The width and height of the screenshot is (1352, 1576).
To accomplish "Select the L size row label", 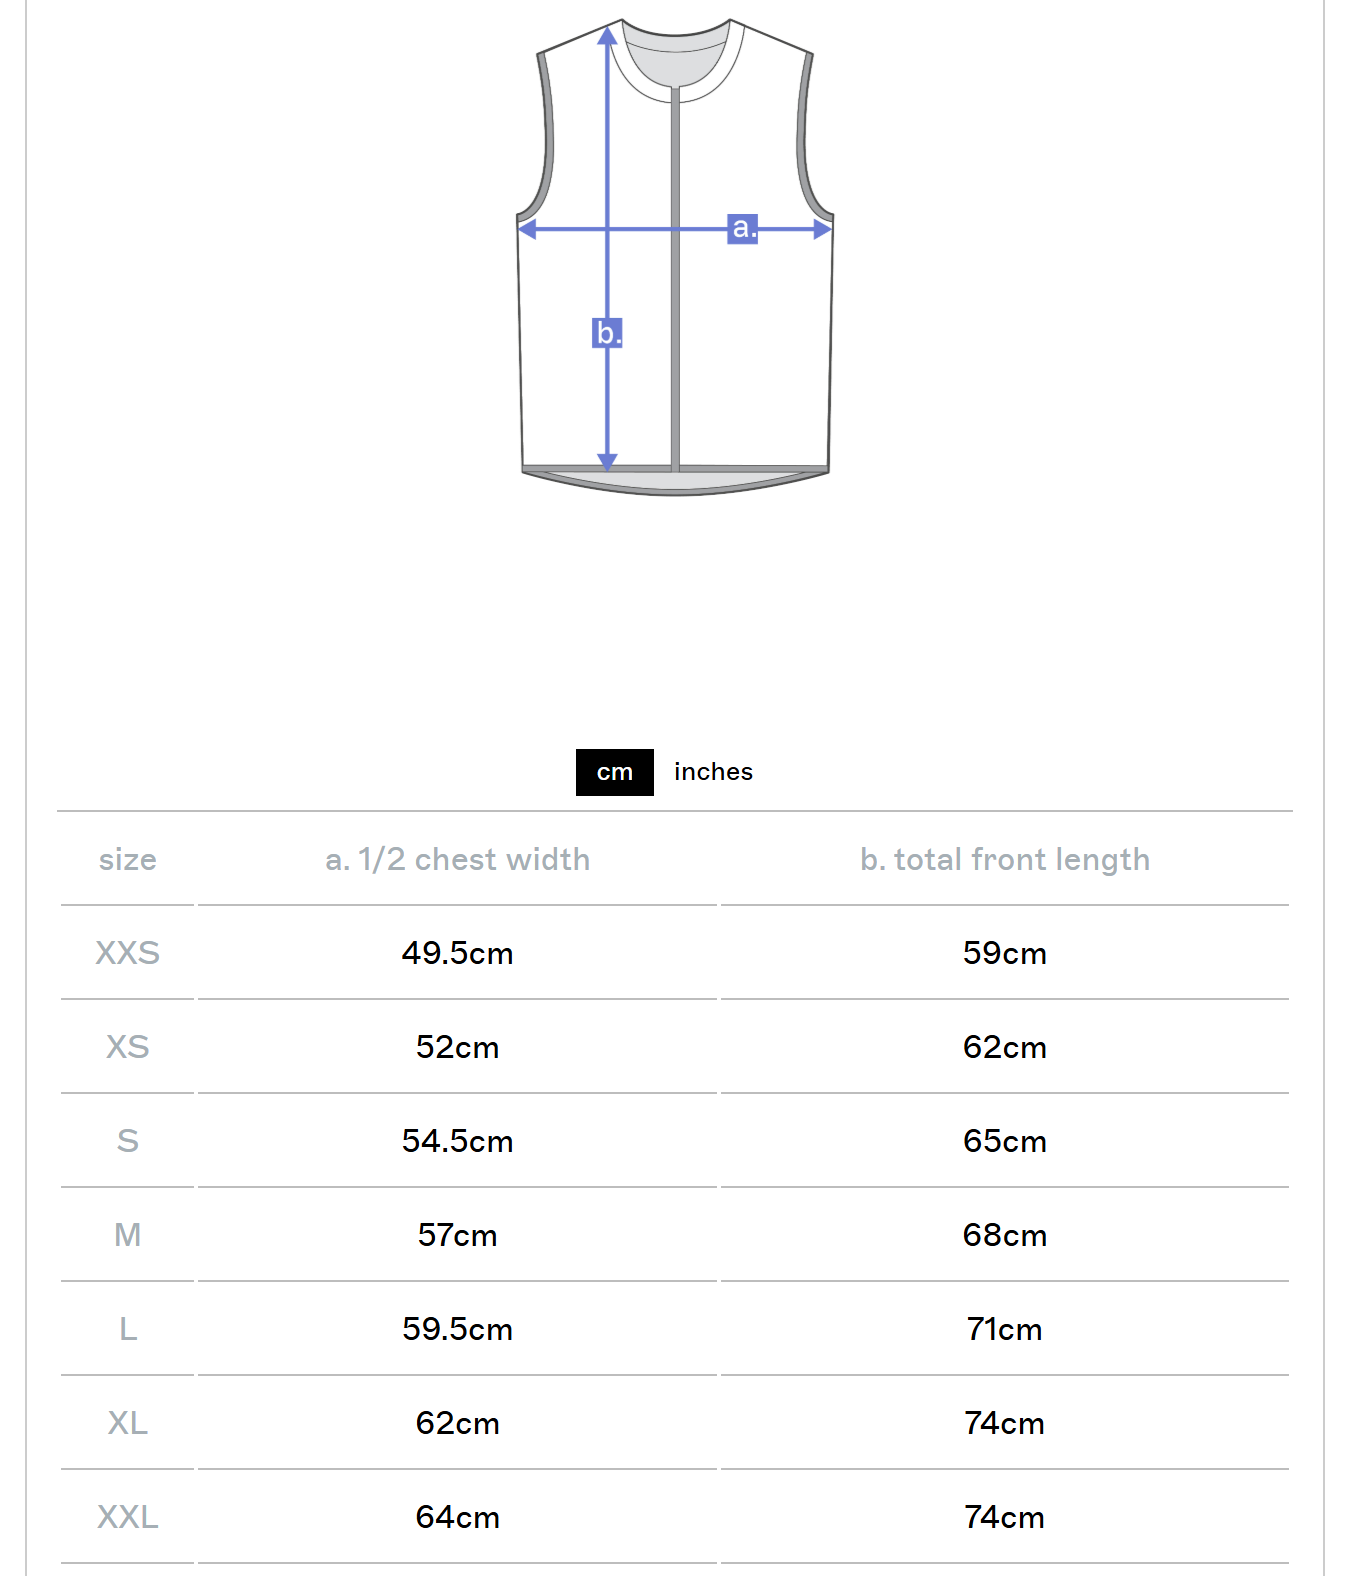I will (x=127, y=1329).
